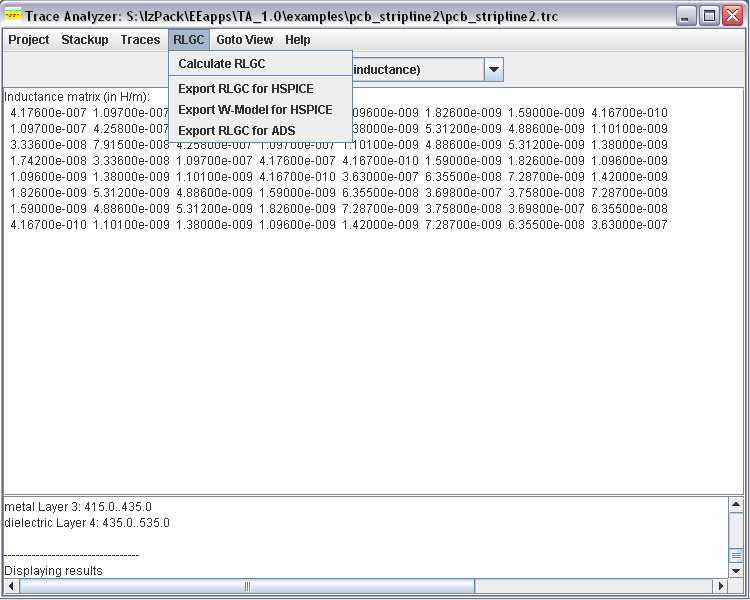Open the Help menu
This screenshot has height=600, width=750.
point(297,40)
